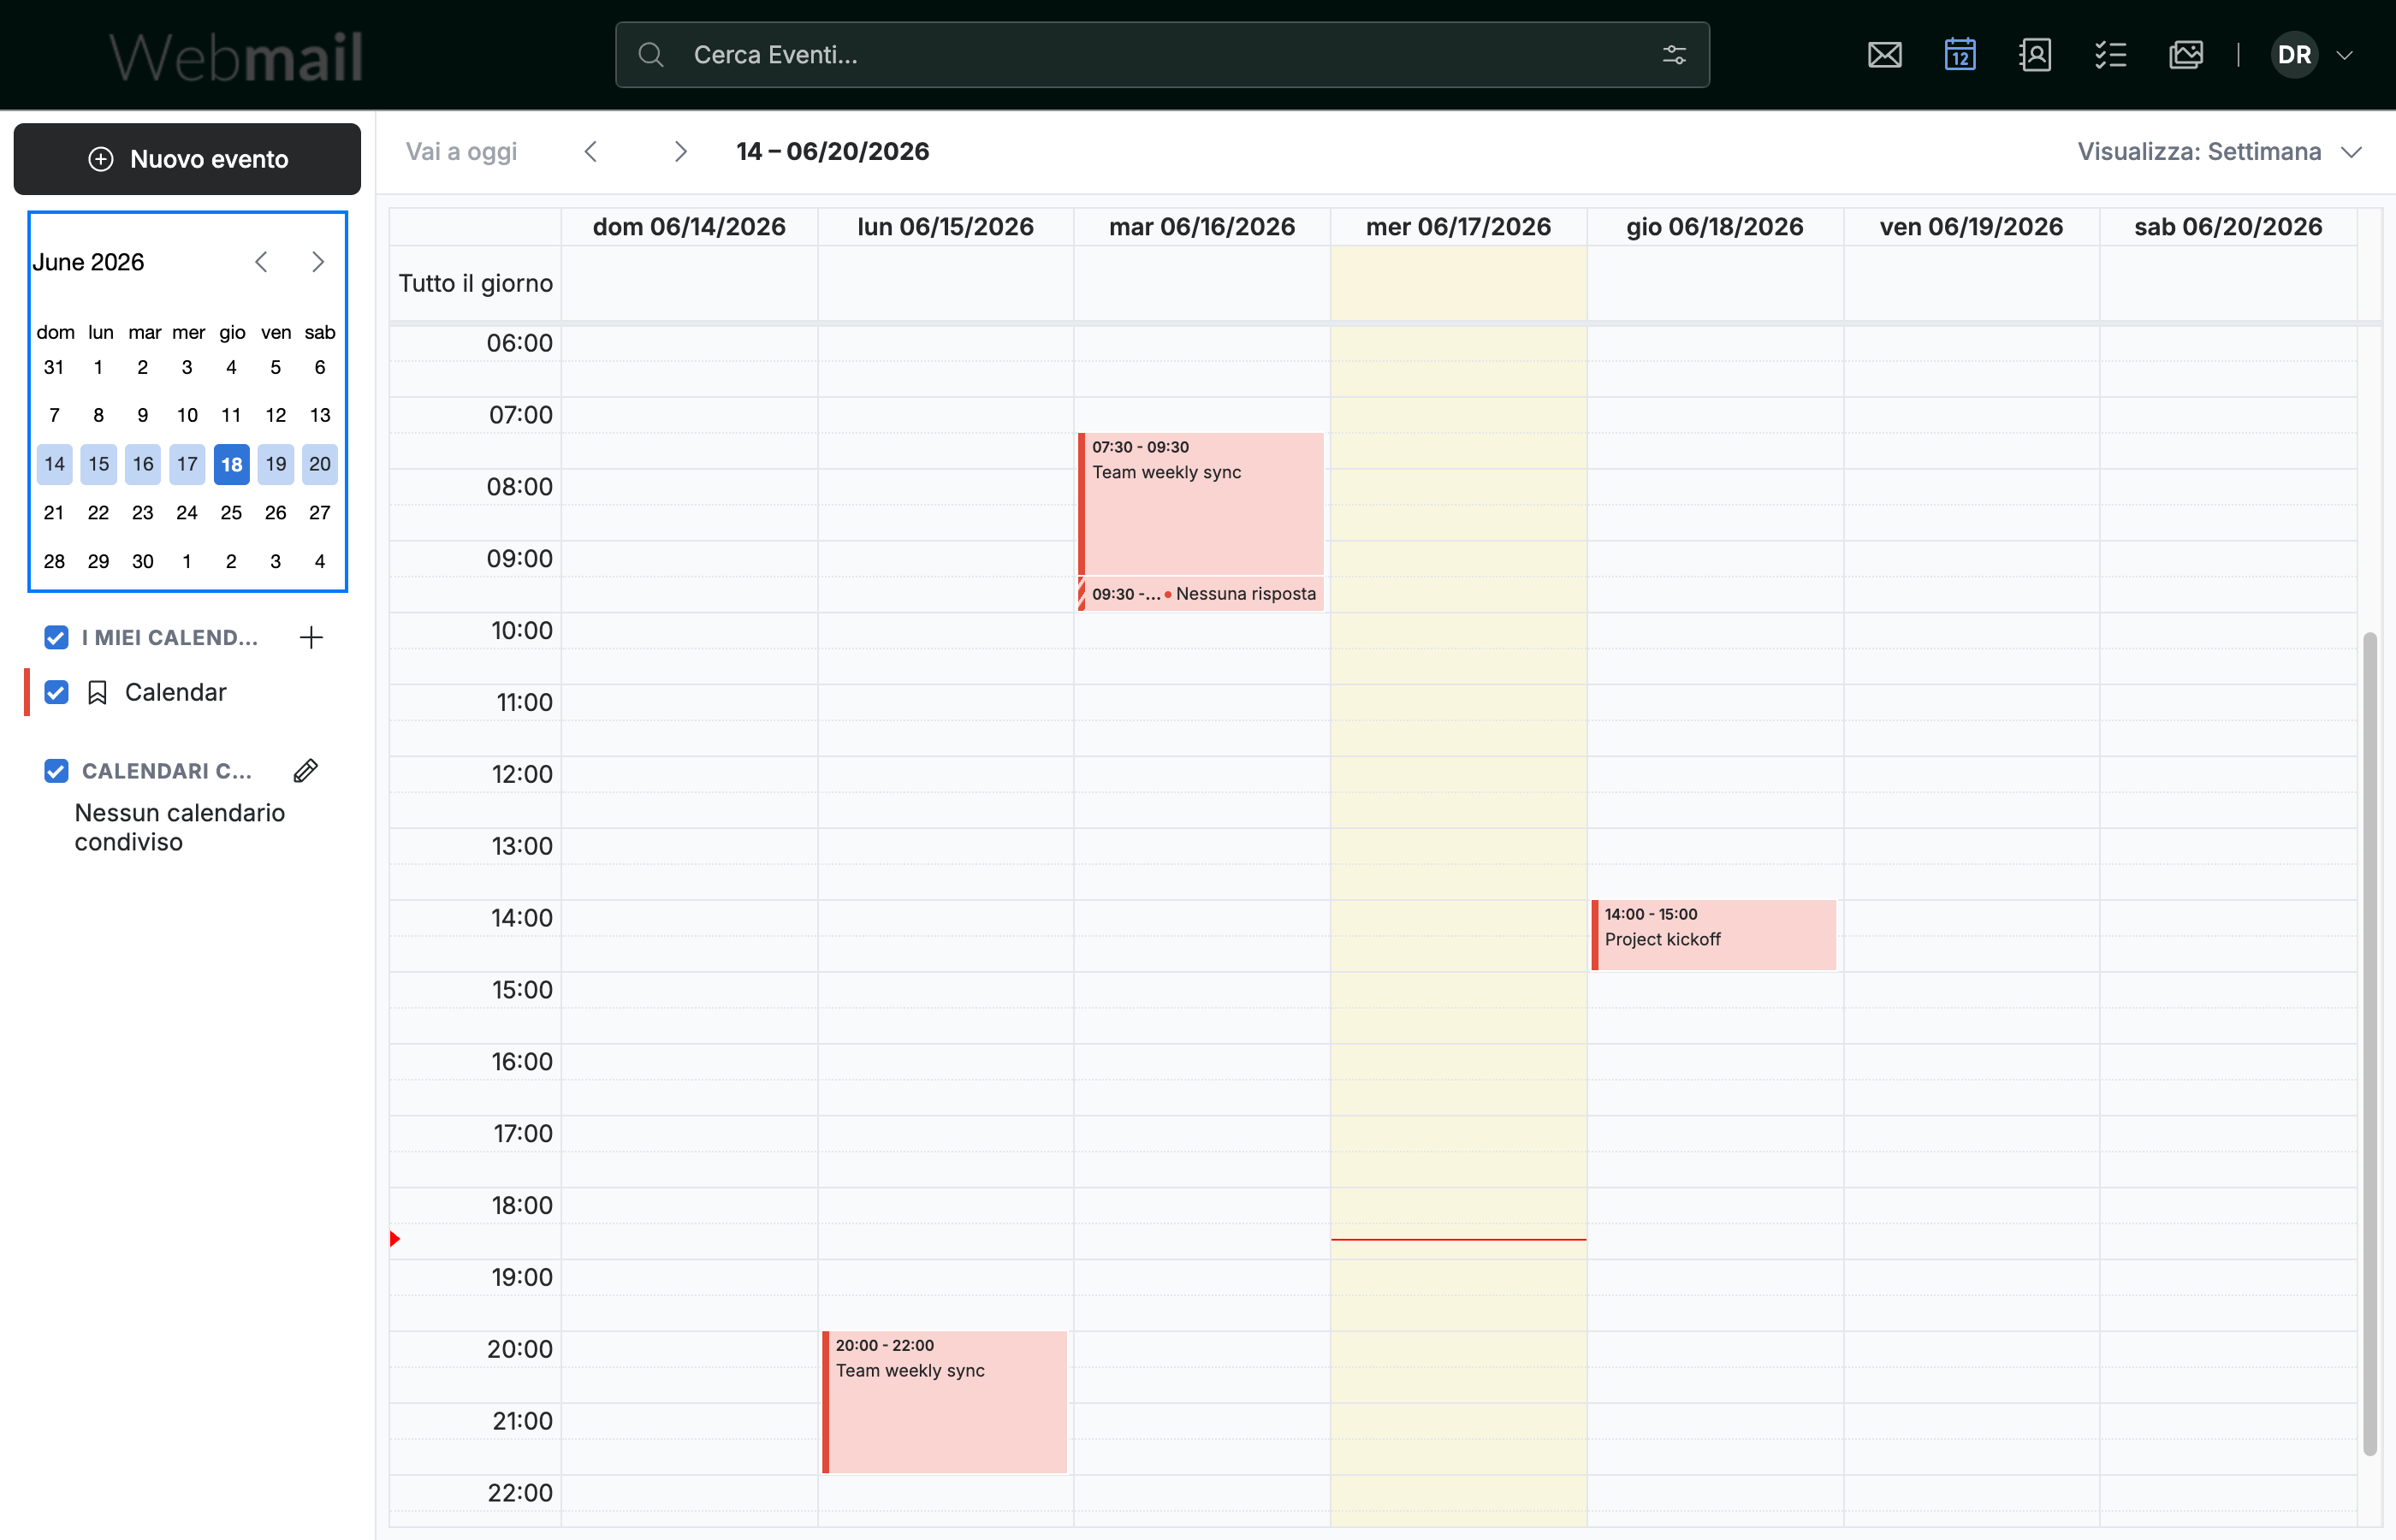Add a new calendar with plus icon

tap(311, 637)
